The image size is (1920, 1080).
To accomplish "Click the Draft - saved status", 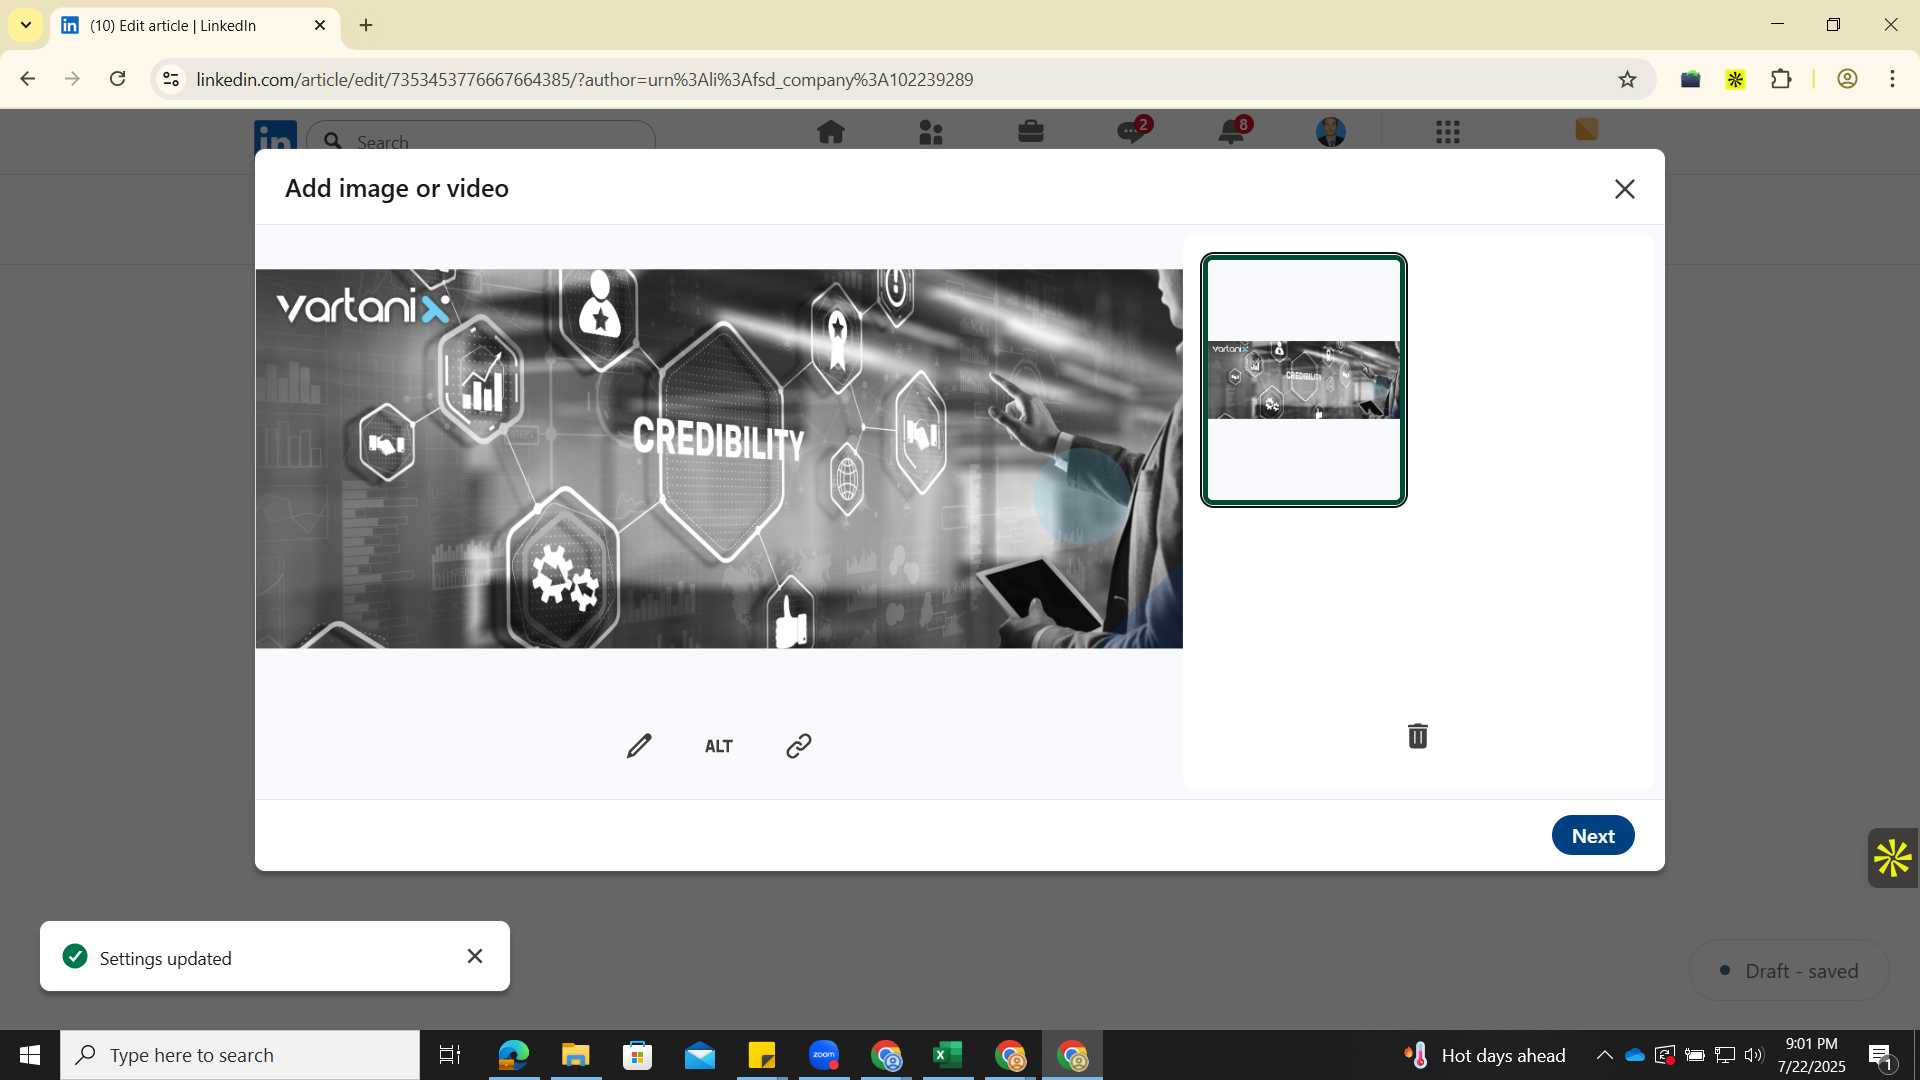I will coord(1789,971).
